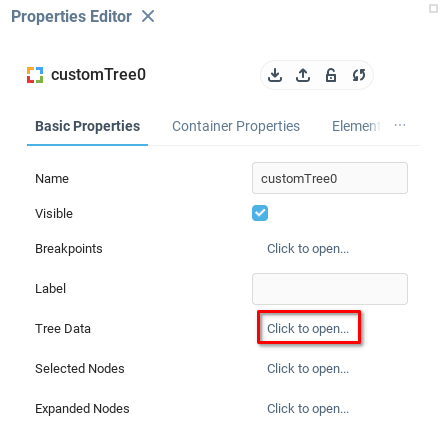Click the customTree0 component title
The image size is (442, 425).
(98, 74)
